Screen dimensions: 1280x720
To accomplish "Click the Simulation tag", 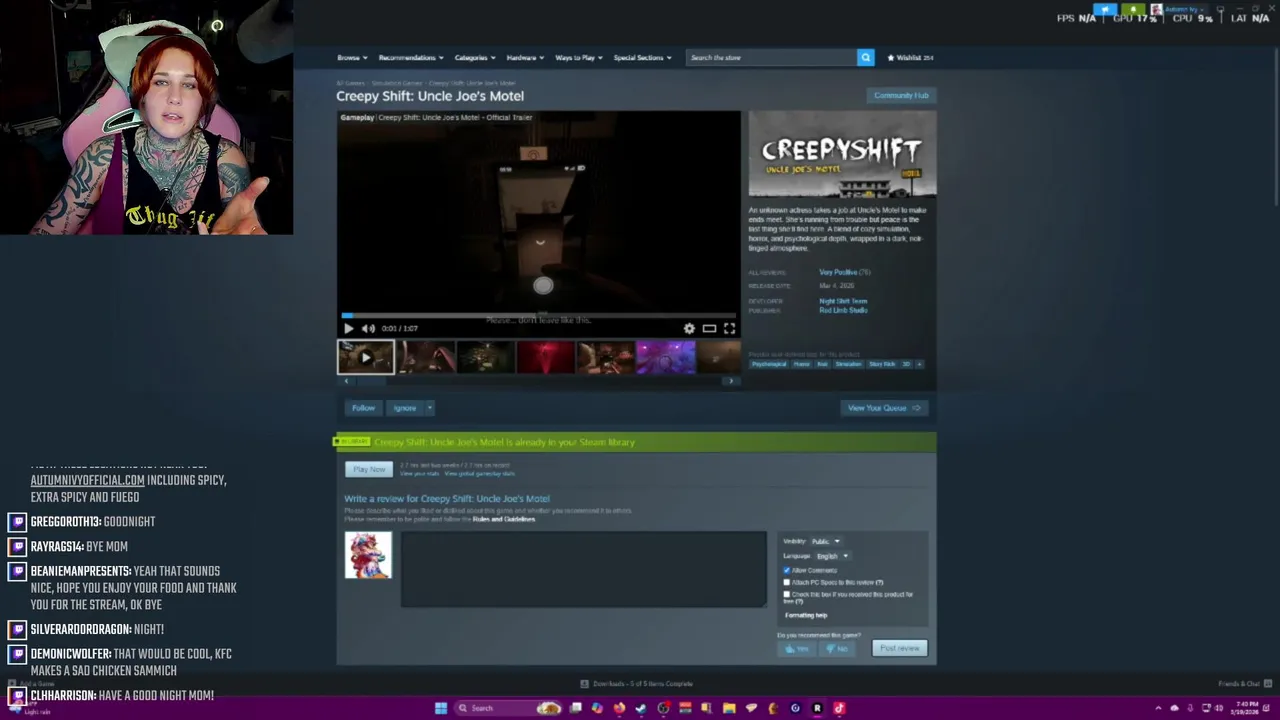I will (x=848, y=364).
